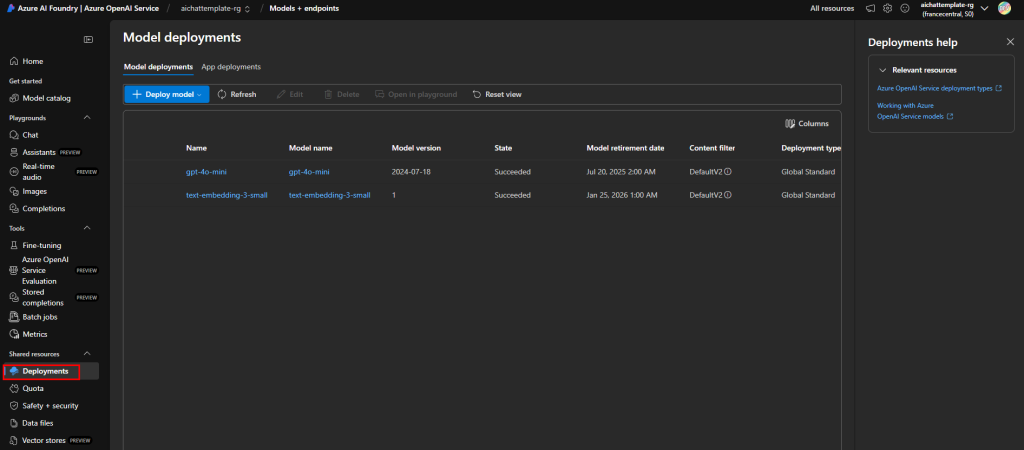Open Working with Azure OpenAI Service models link
Image resolution: width=1024 pixels, height=450 pixels.
coord(914,111)
